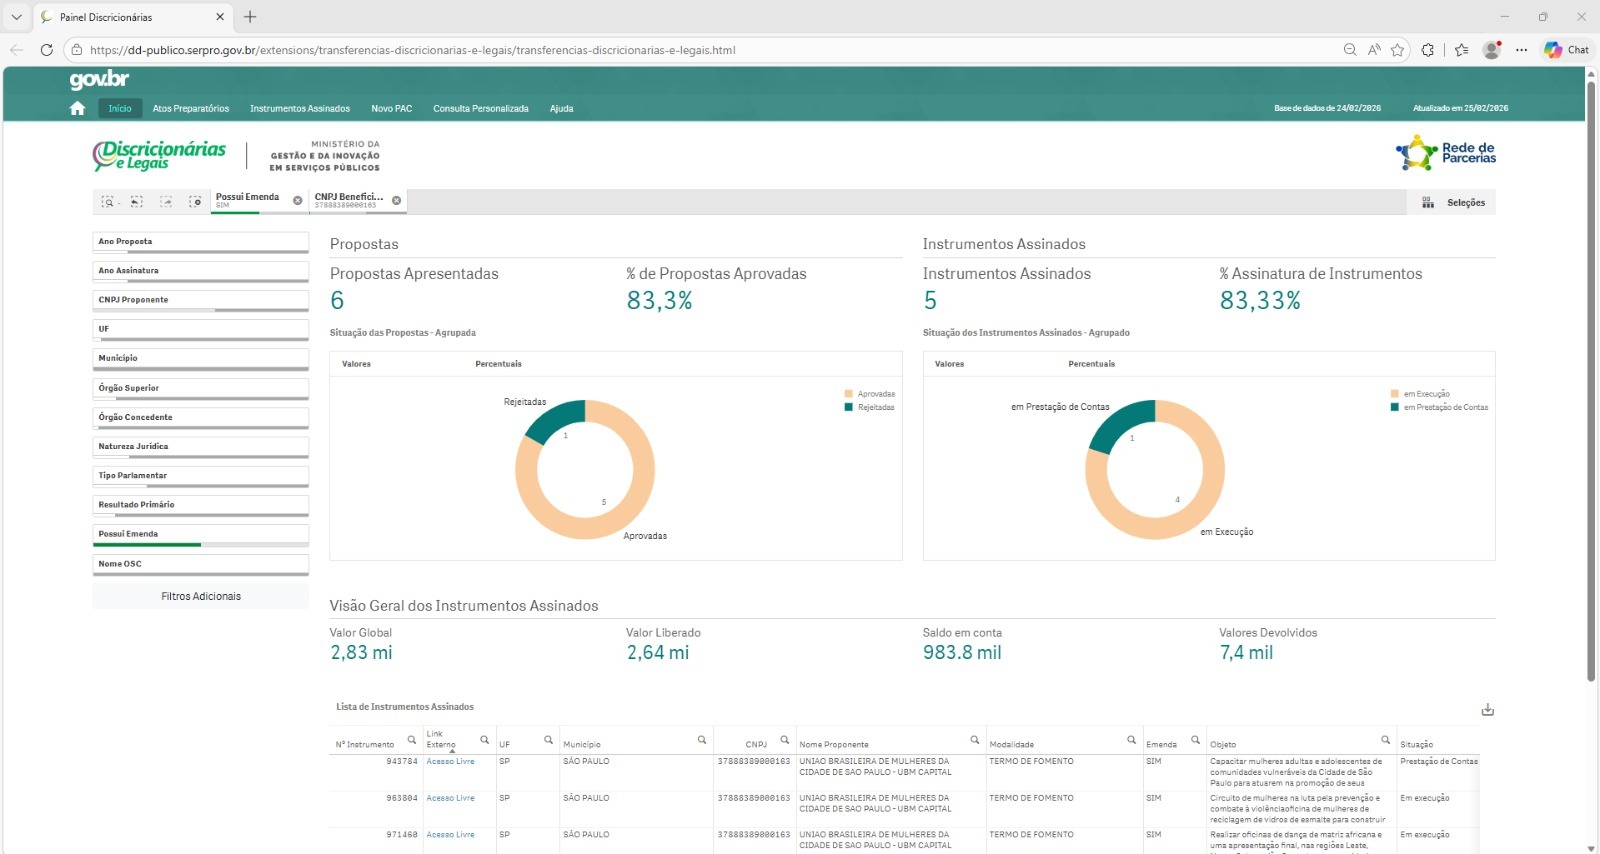Viewport: 1600px width, 854px height.
Task: Clear all selections icon
Action: pos(195,202)
